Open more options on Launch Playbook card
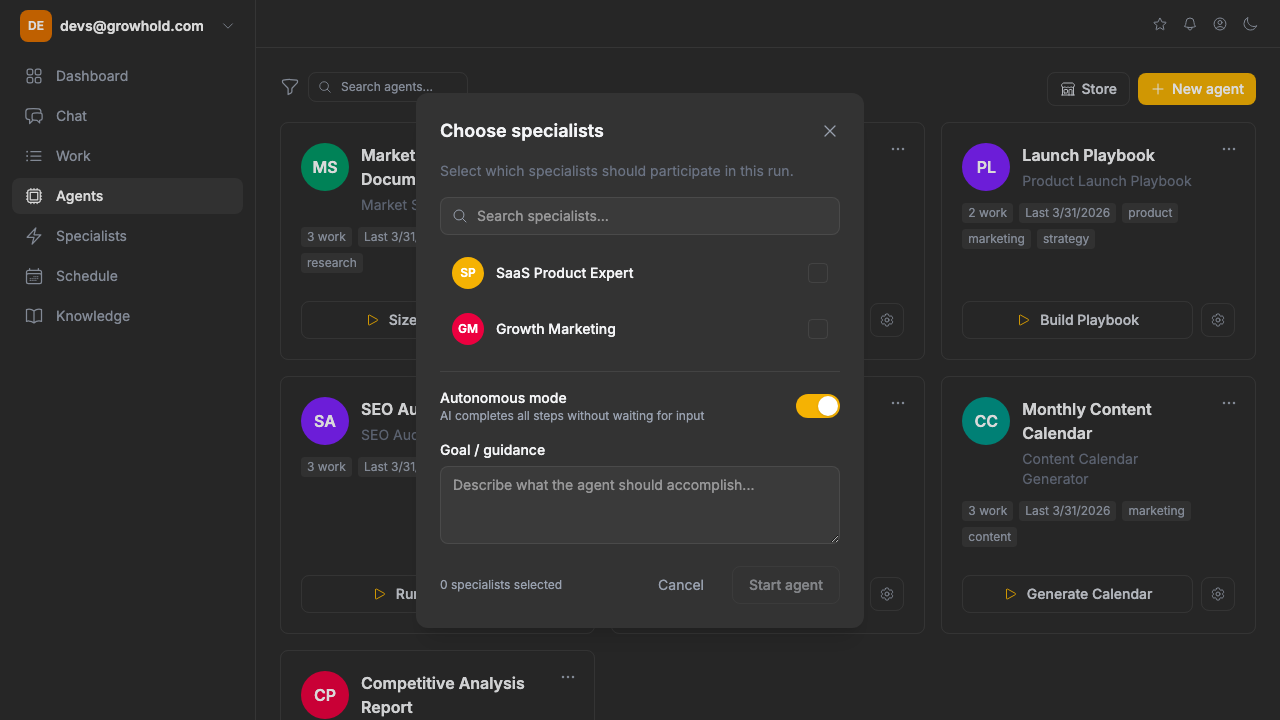 pos(1229,149)
